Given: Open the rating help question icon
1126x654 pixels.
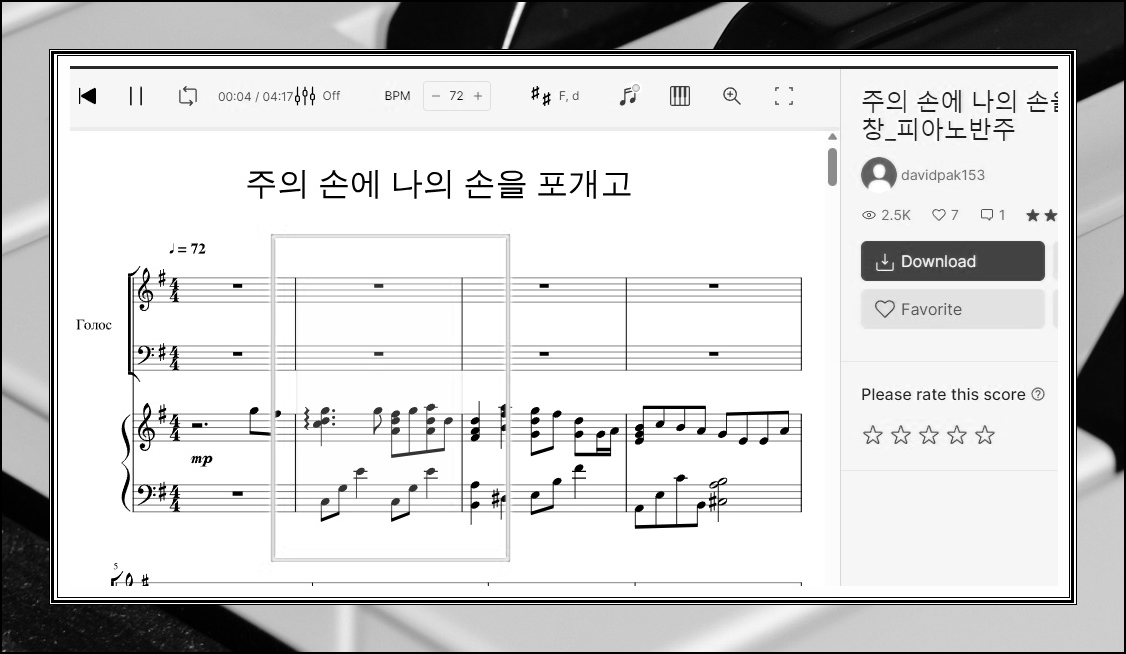Looking at the screenshot, I should point(1038,394).
